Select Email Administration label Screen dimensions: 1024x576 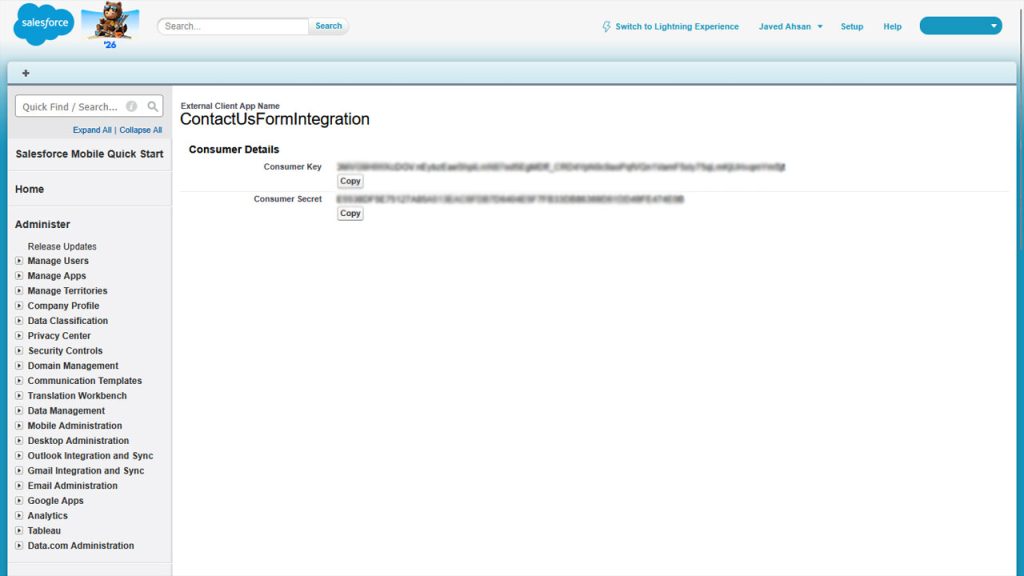(72, 486)
